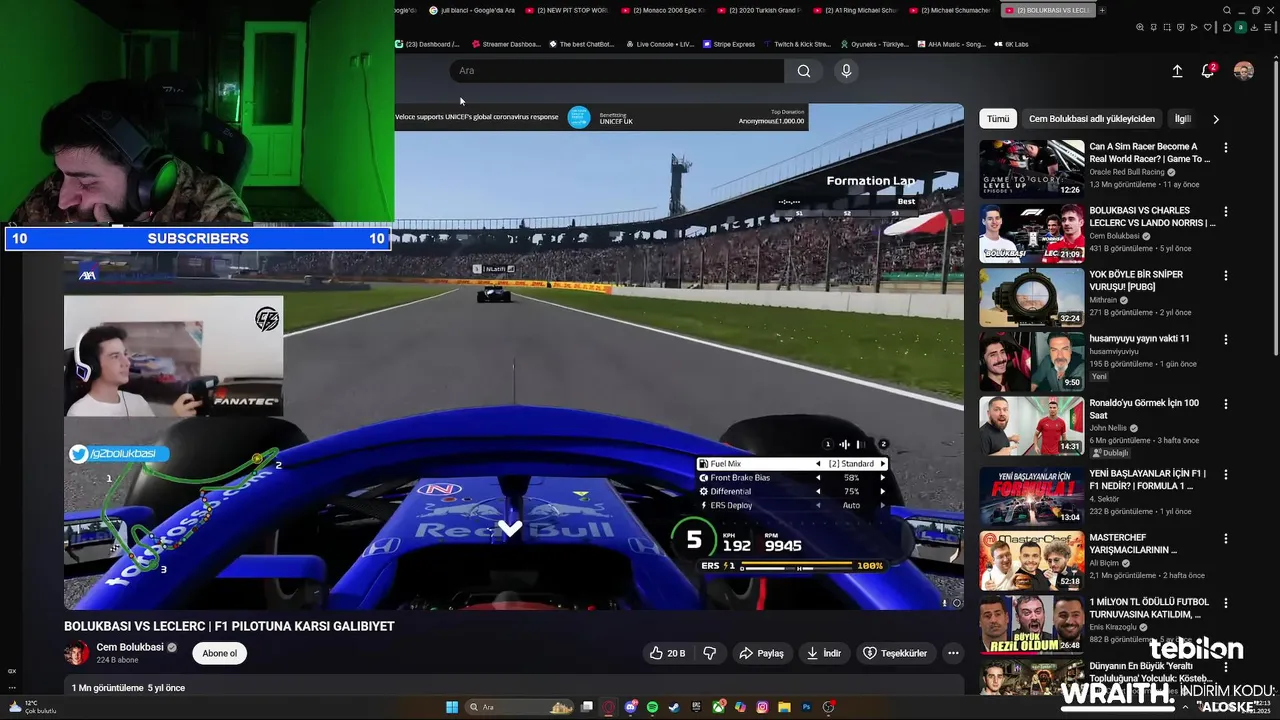Open AHA Music bookmark
1280x720 pixels.
(x=951, y=44)
